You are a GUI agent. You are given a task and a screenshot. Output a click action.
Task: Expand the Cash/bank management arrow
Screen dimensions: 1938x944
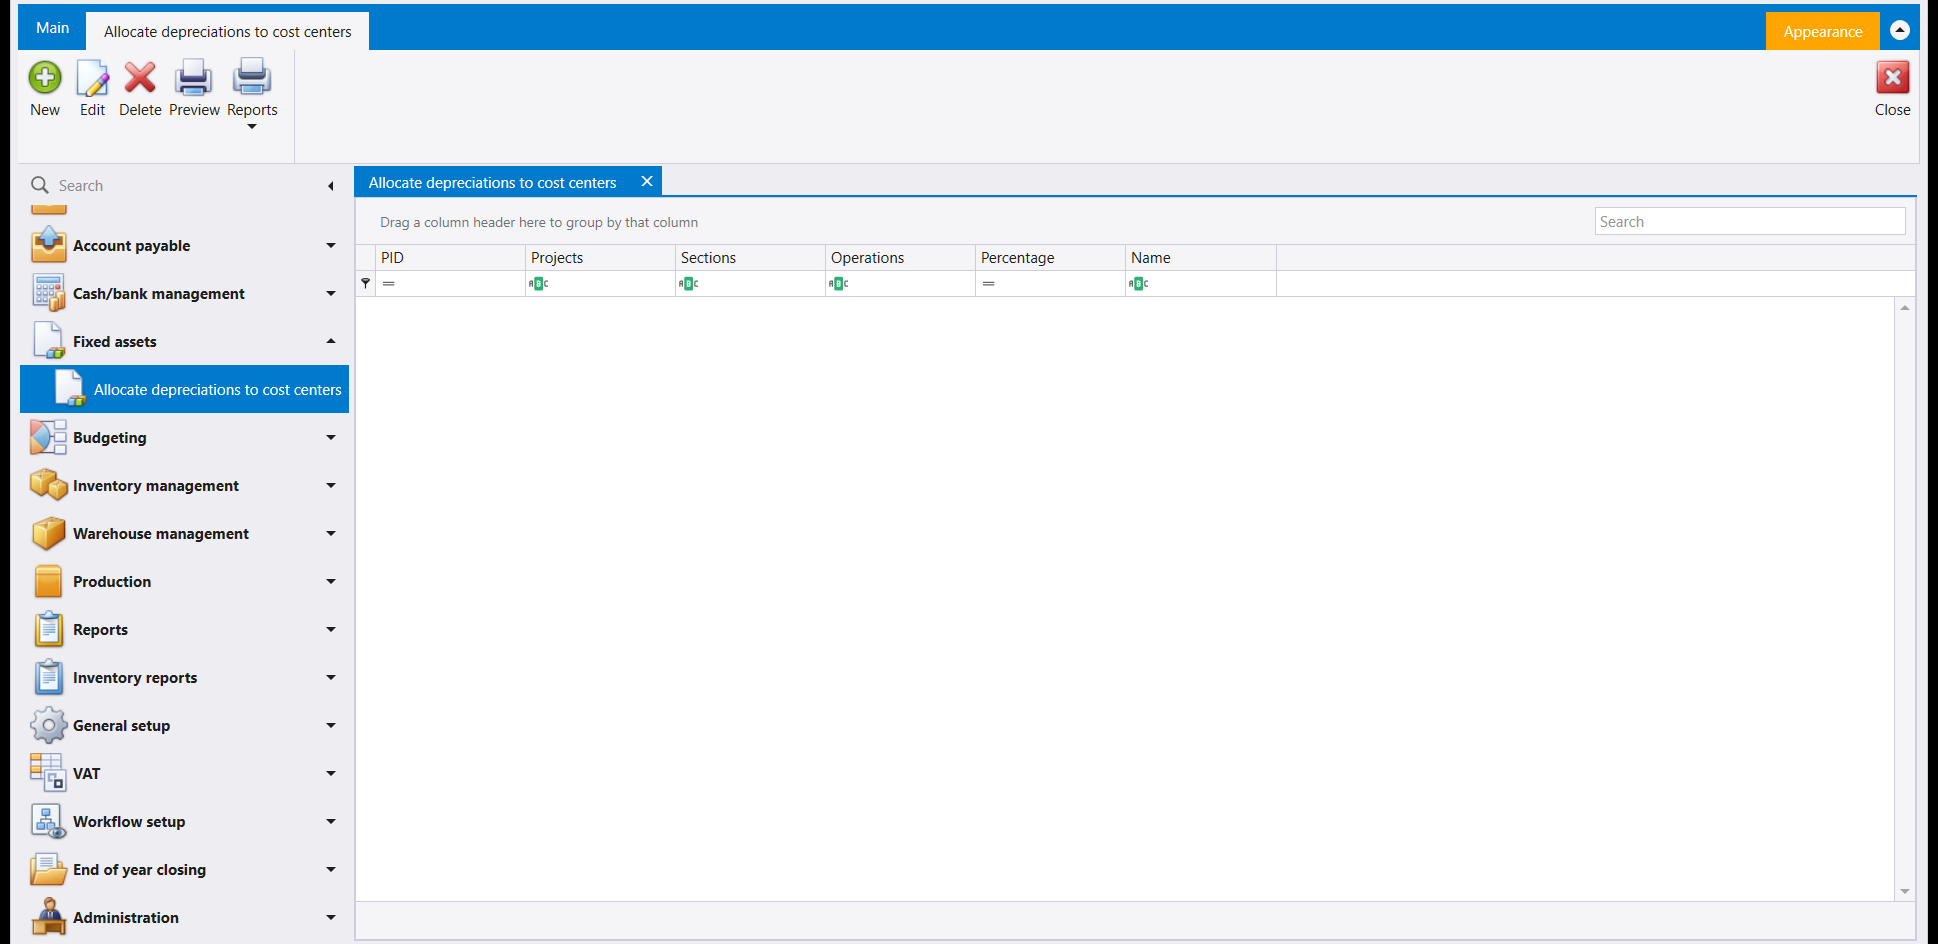[331, 293]
